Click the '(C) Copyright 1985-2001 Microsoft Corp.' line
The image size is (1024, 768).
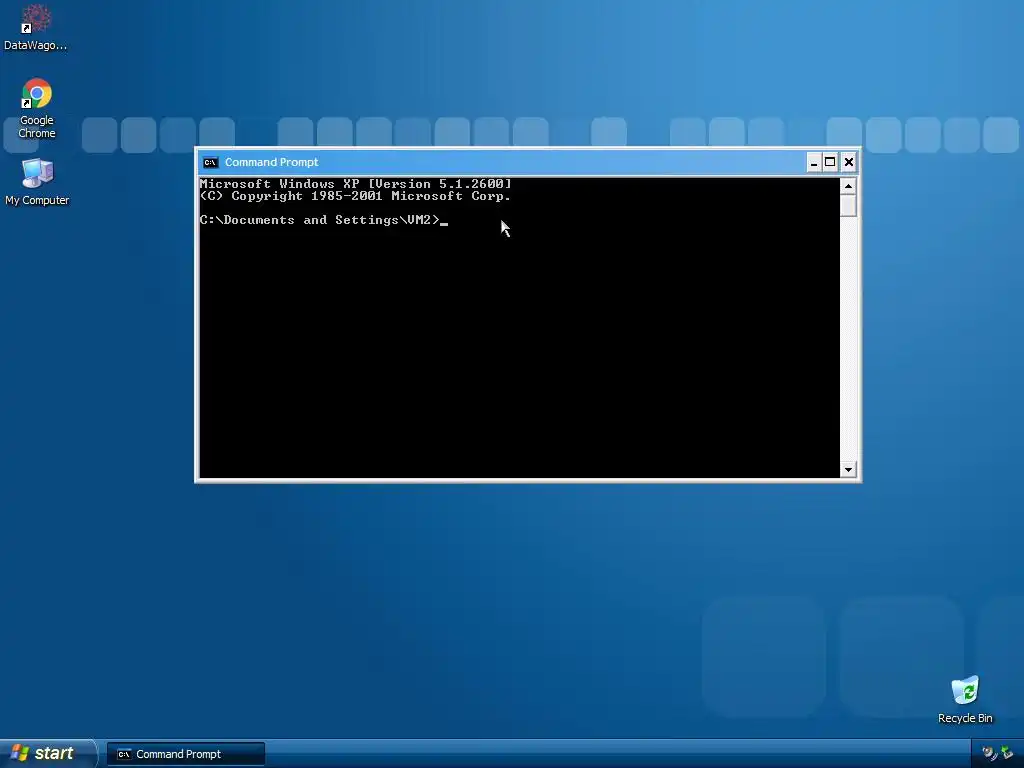point(355,196)
